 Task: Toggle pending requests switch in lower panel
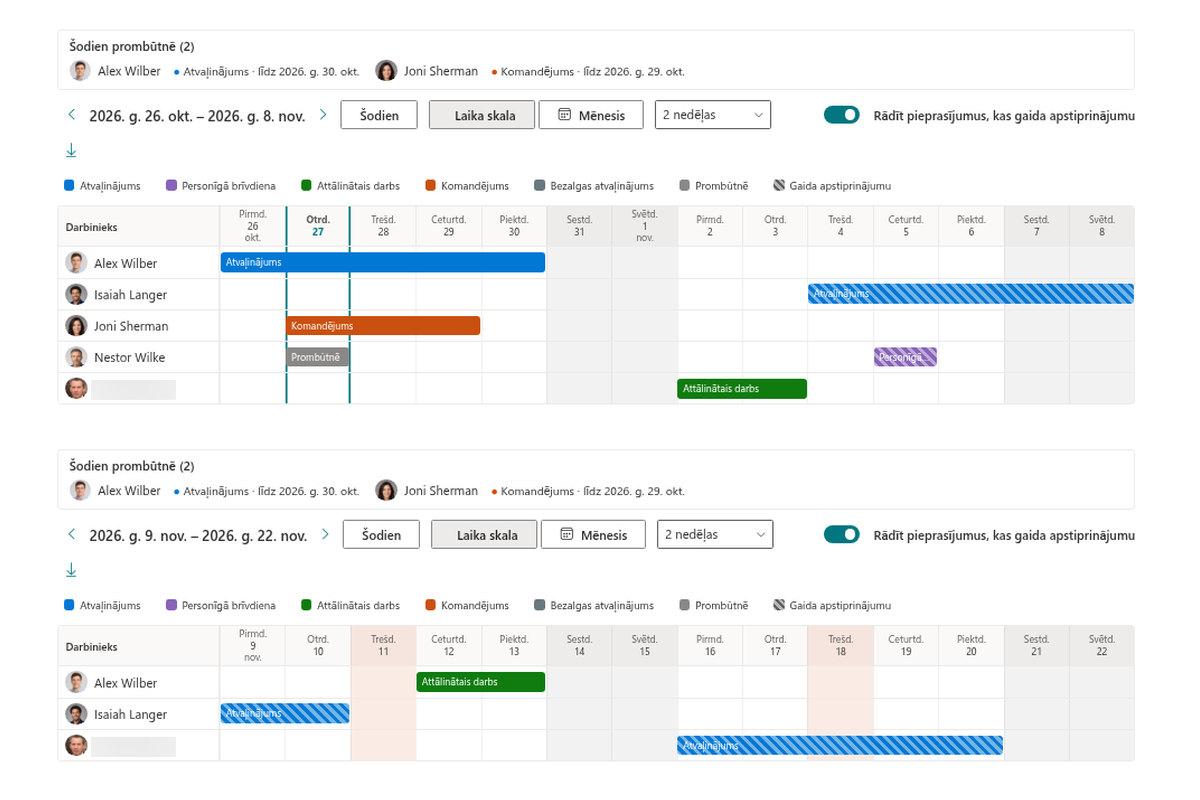842,535
